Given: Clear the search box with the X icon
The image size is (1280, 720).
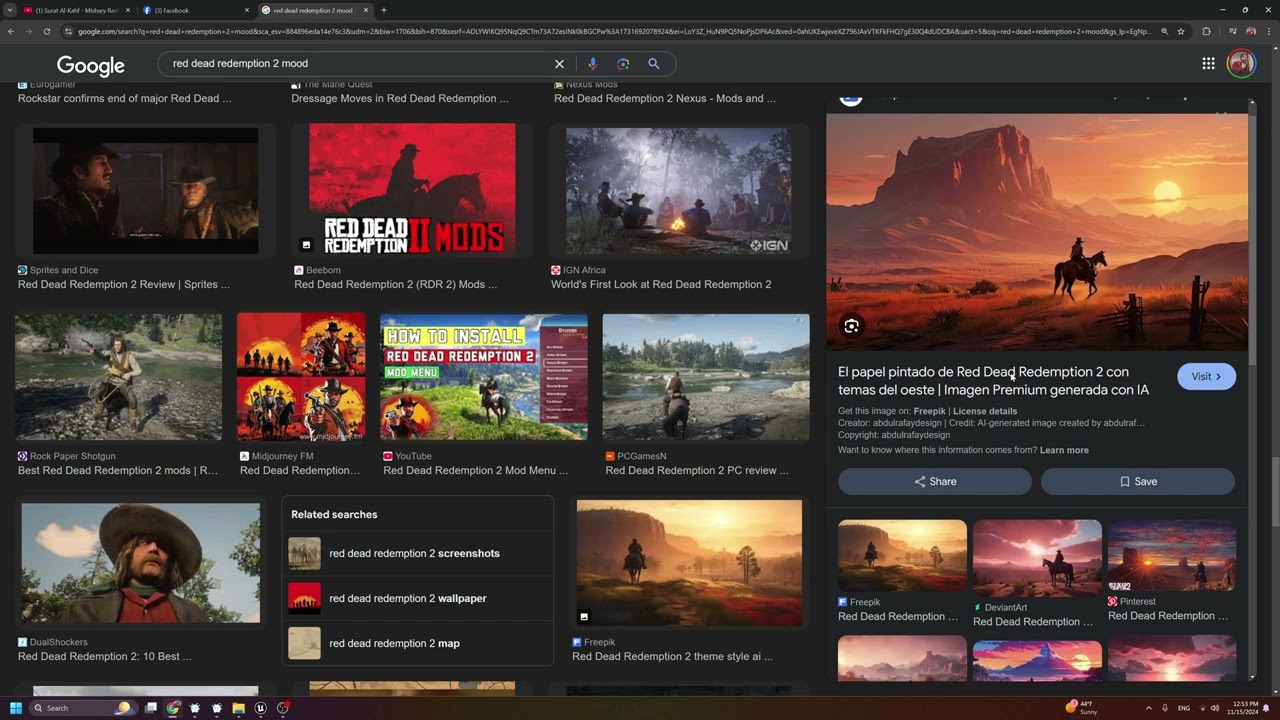Looking at the screenshot, I should pos(559,64).
